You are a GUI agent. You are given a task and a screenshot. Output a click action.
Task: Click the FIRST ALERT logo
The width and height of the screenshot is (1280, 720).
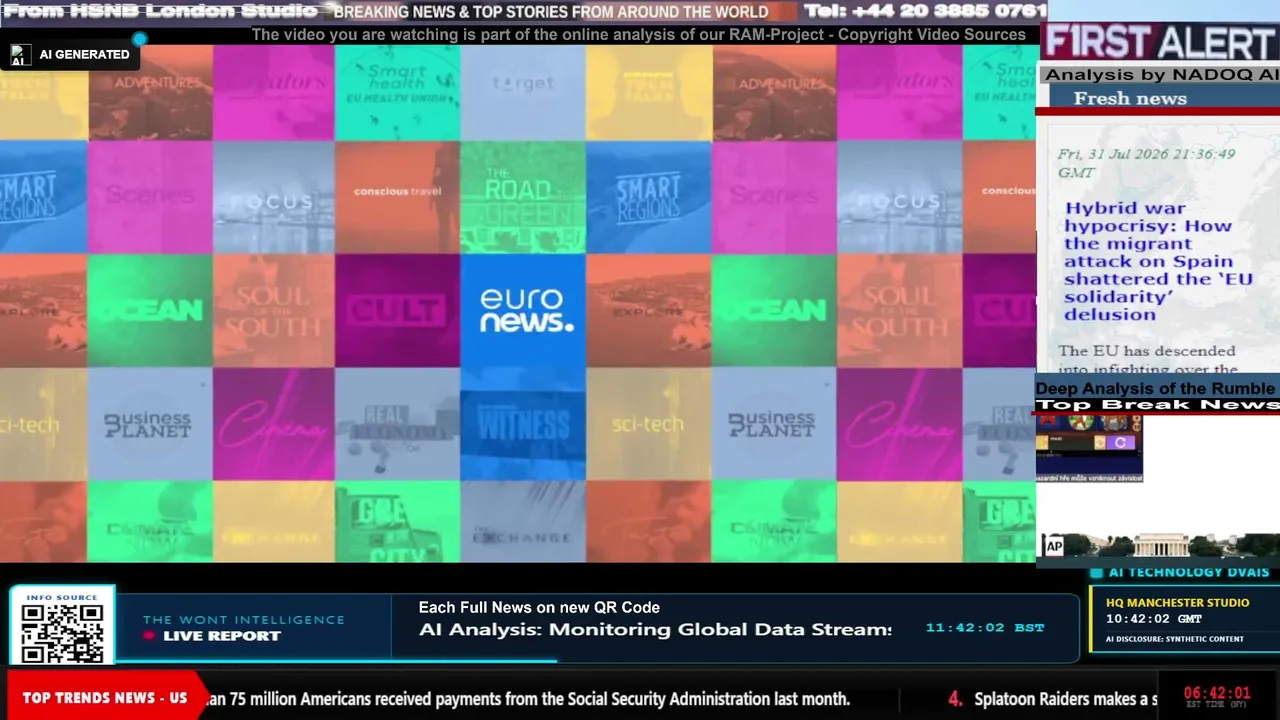pos(1159,43)
